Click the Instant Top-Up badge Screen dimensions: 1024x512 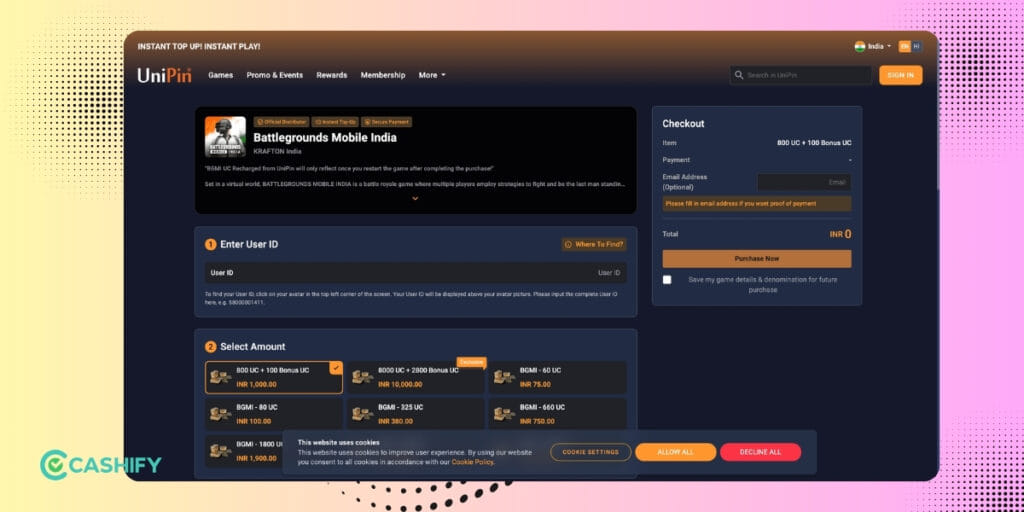click(x=335, y=122)
